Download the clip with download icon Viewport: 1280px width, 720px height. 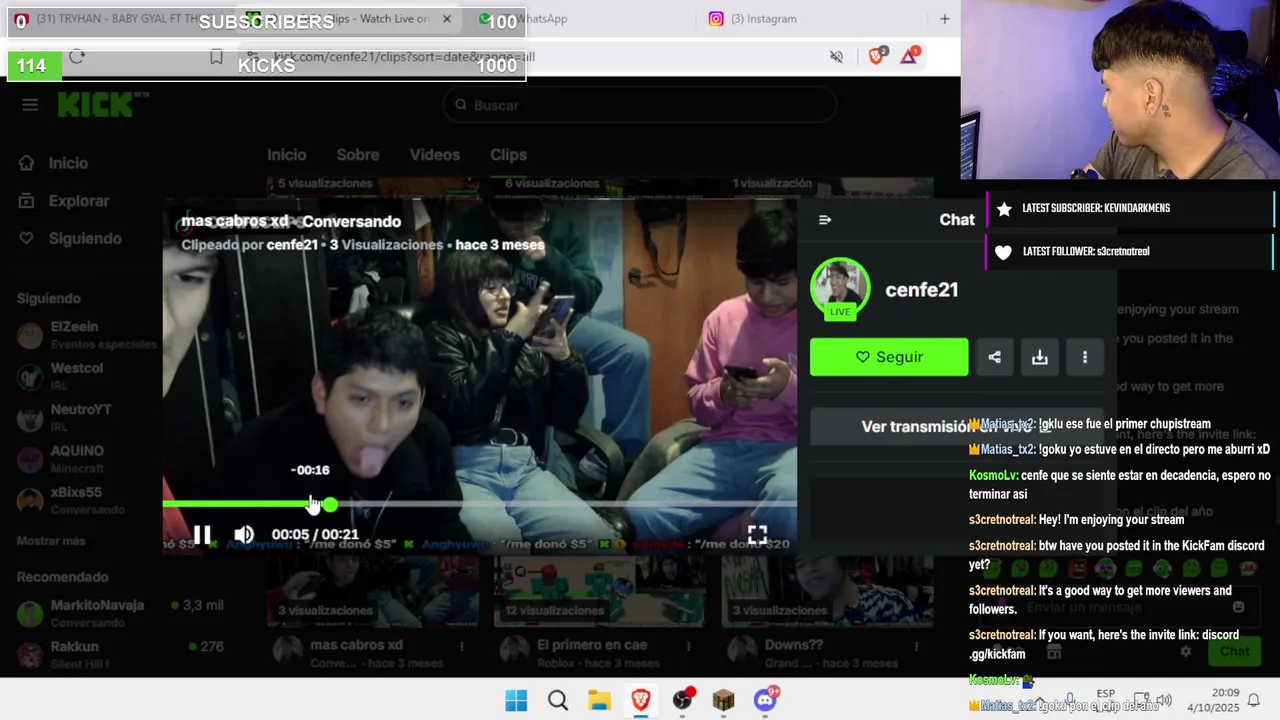click(1040, 357)
